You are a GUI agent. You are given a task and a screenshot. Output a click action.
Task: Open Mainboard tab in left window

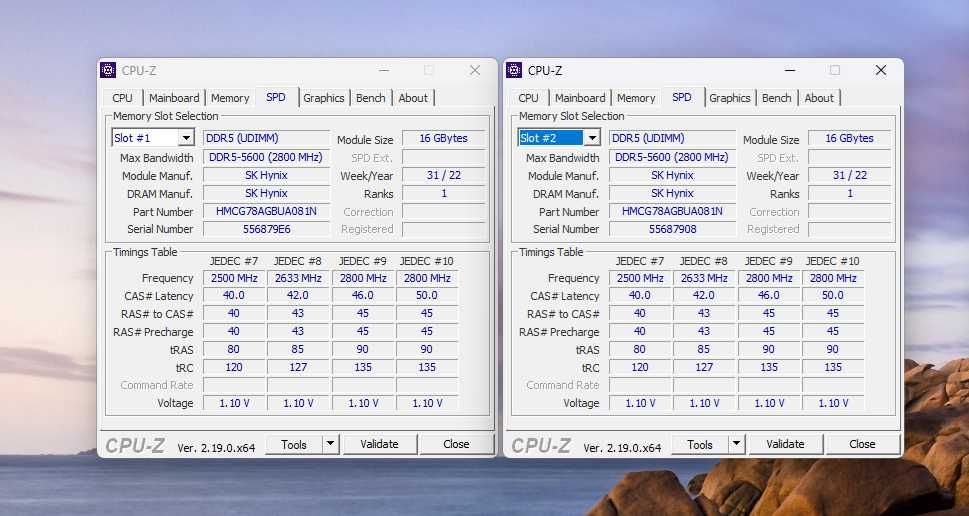click(174, 98)
